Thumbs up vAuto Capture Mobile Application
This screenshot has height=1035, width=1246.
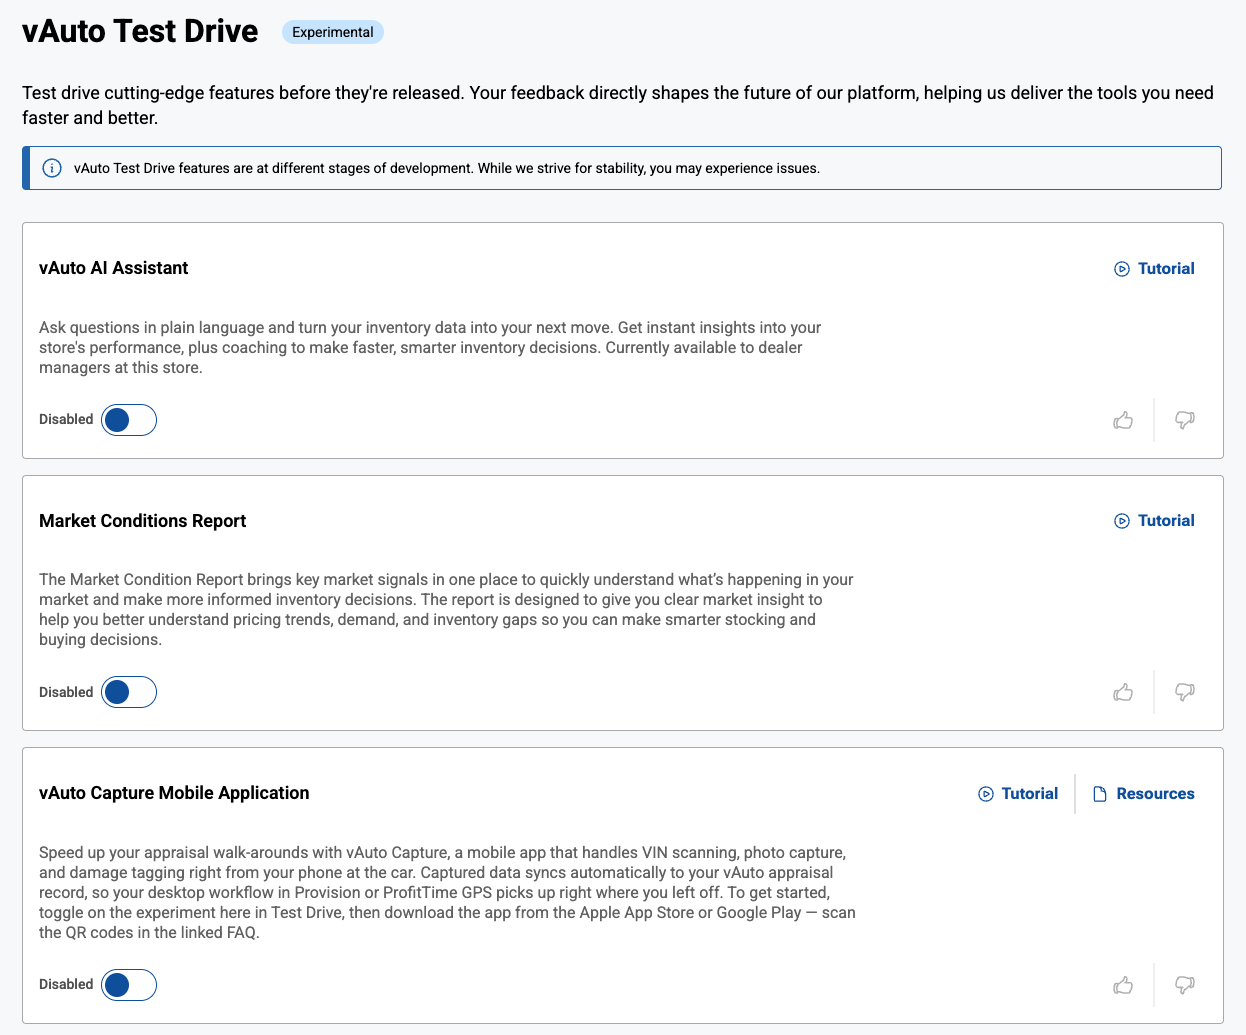tap(1123, 985)
